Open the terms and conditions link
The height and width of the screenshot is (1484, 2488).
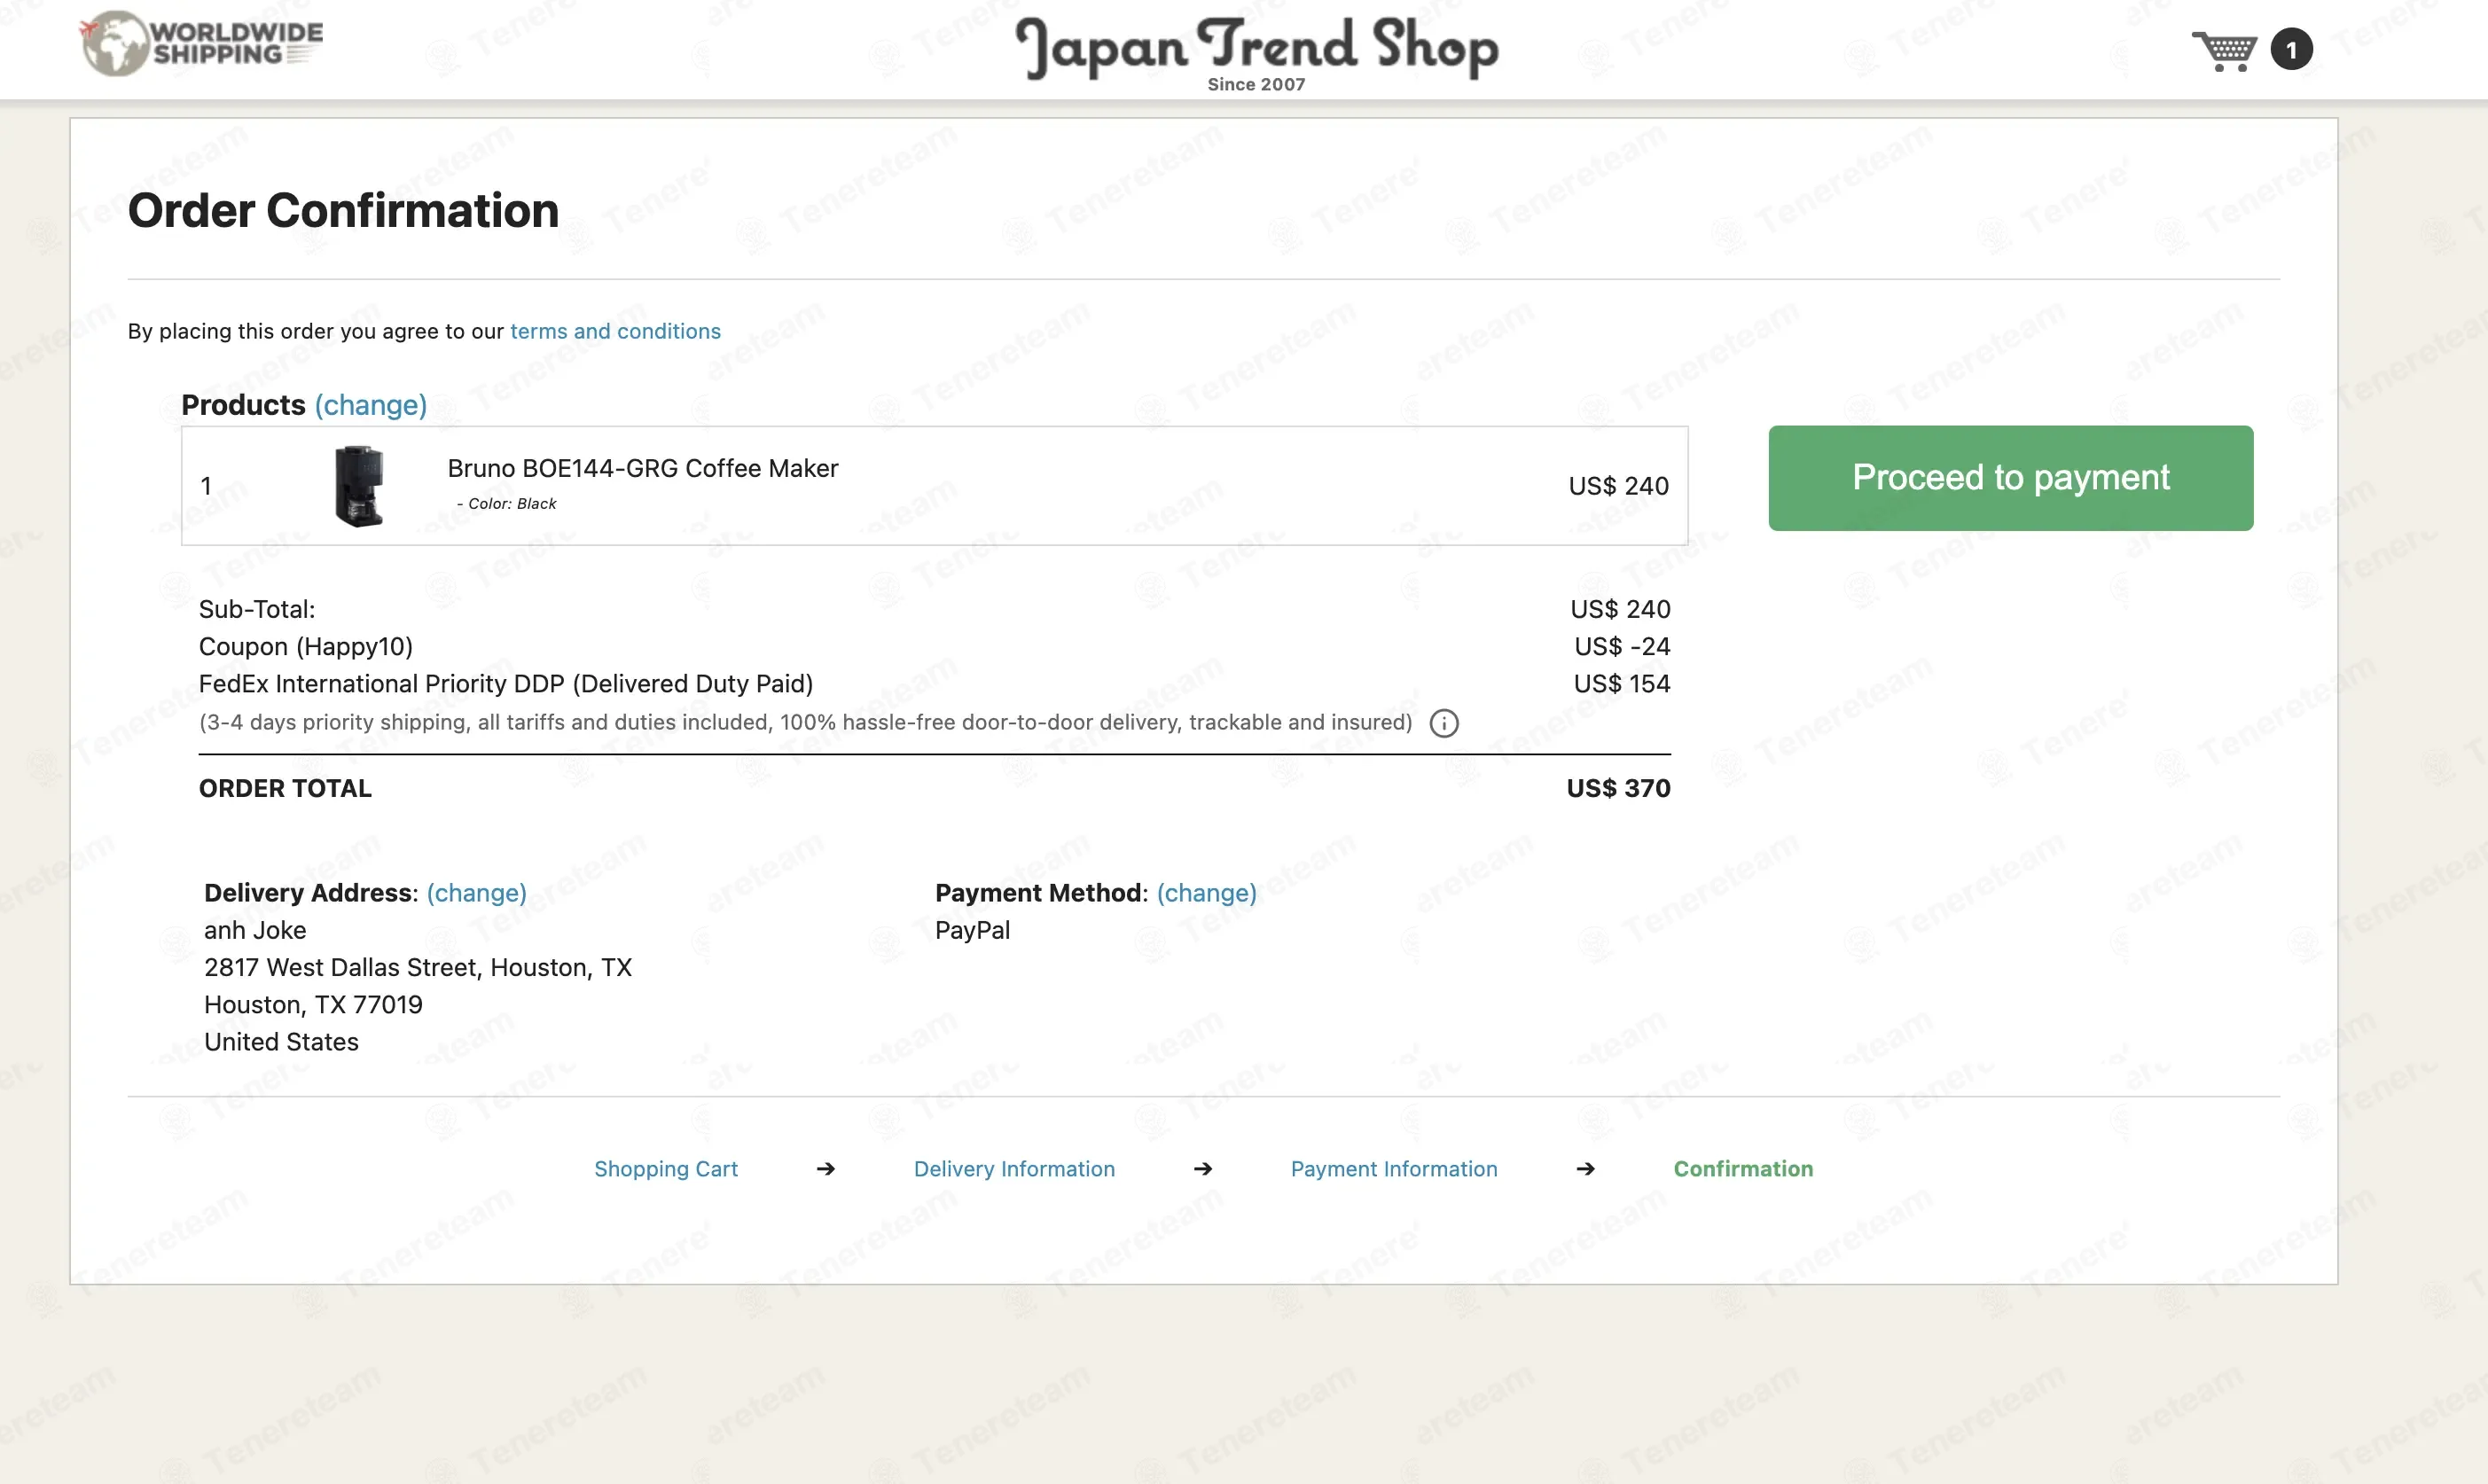coord(615,331)
